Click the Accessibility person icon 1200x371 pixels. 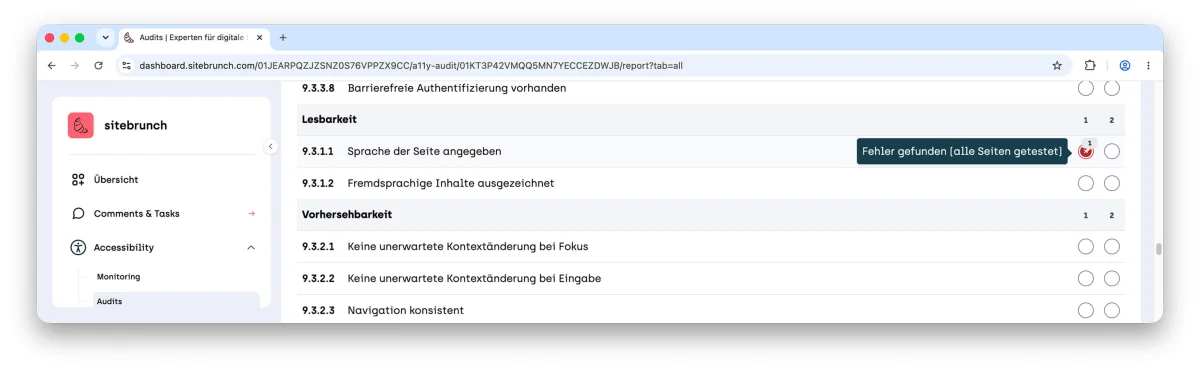point(78,248)
